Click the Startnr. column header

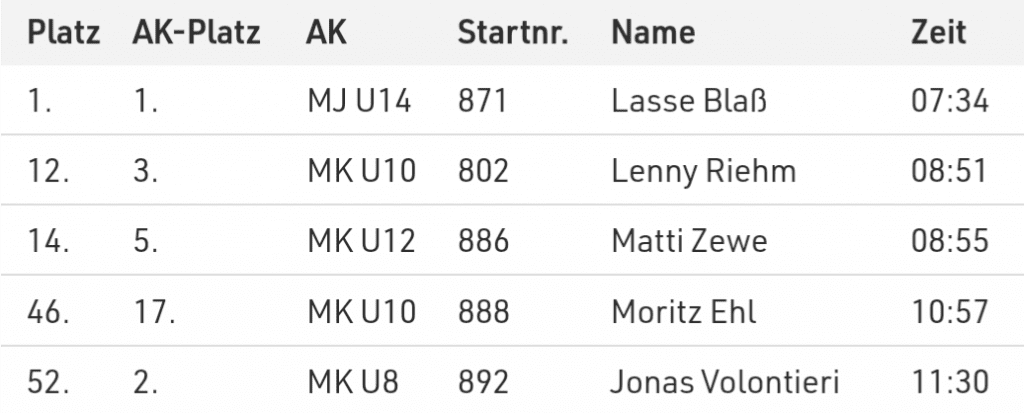tap(513, 33)
